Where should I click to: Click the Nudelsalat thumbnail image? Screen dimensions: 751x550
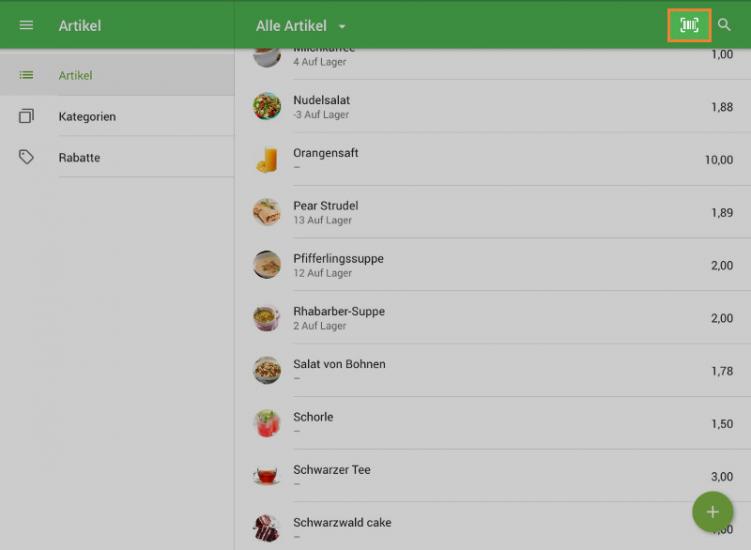(x=267, y=106)
